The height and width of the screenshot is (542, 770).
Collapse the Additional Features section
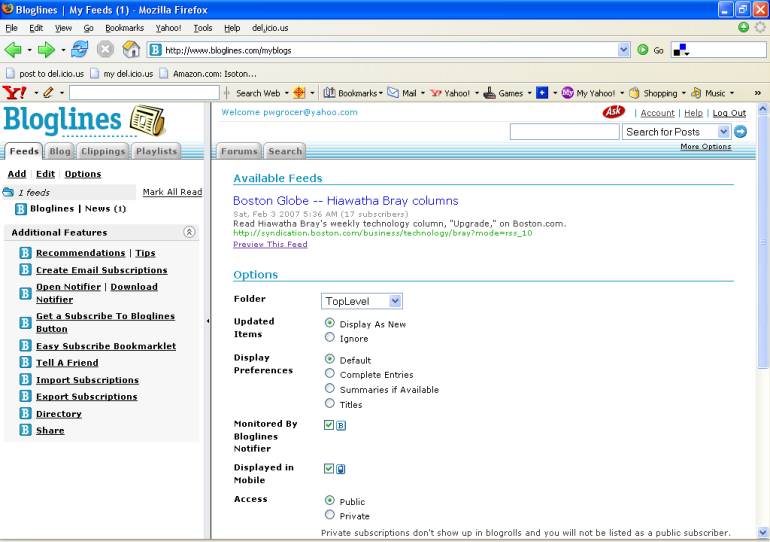pos(189,232)
